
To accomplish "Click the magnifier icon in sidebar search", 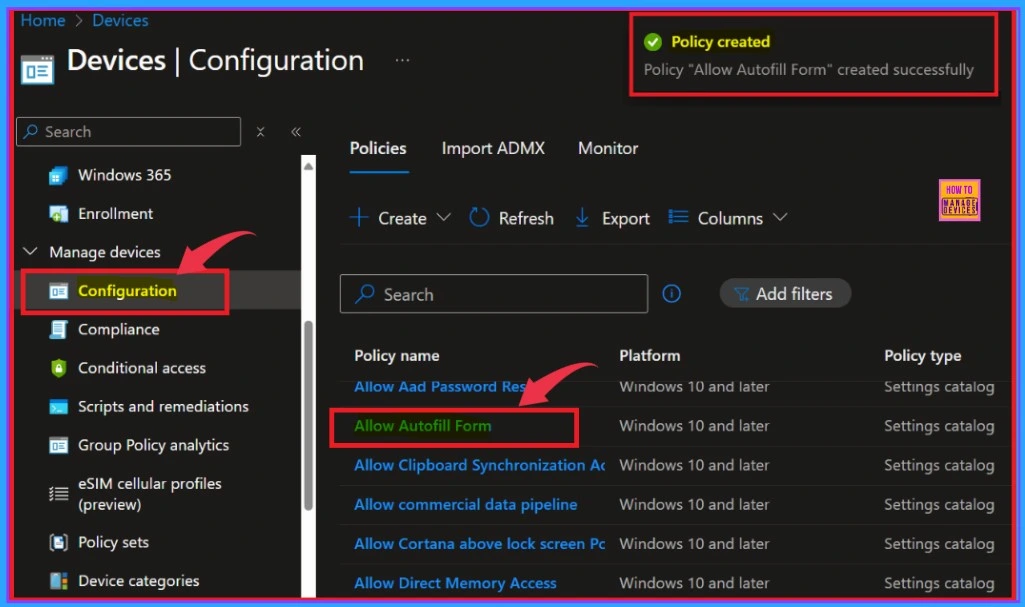I will 30,131.
